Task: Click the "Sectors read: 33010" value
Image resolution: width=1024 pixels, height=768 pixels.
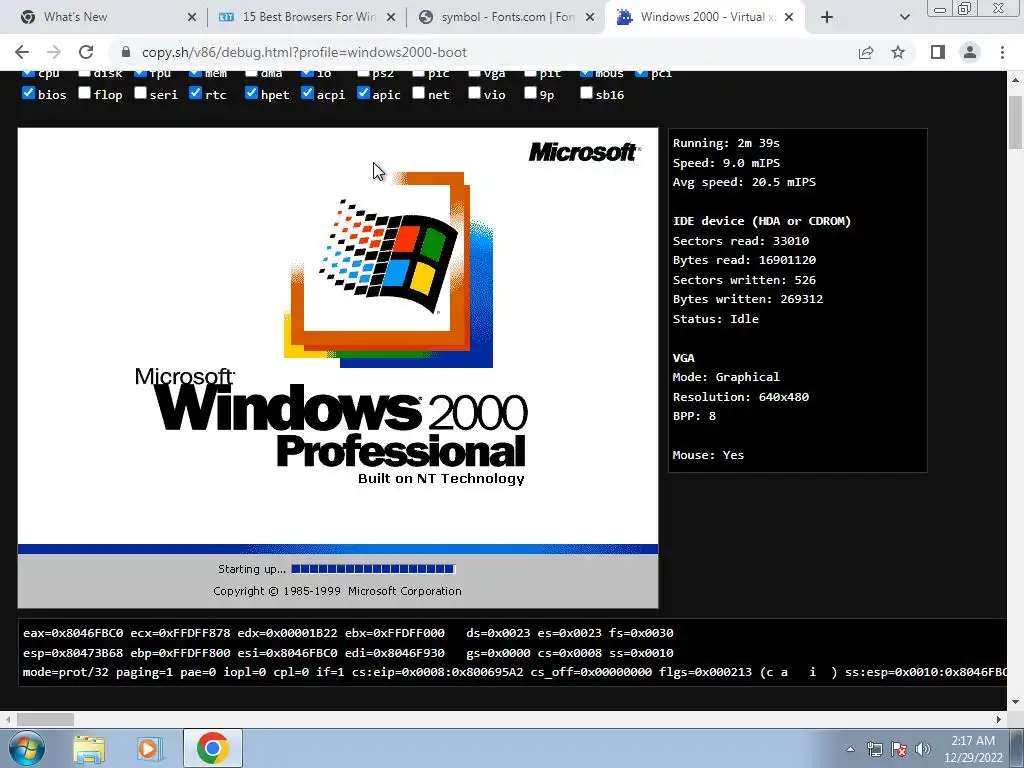Action: pos(741,241)
